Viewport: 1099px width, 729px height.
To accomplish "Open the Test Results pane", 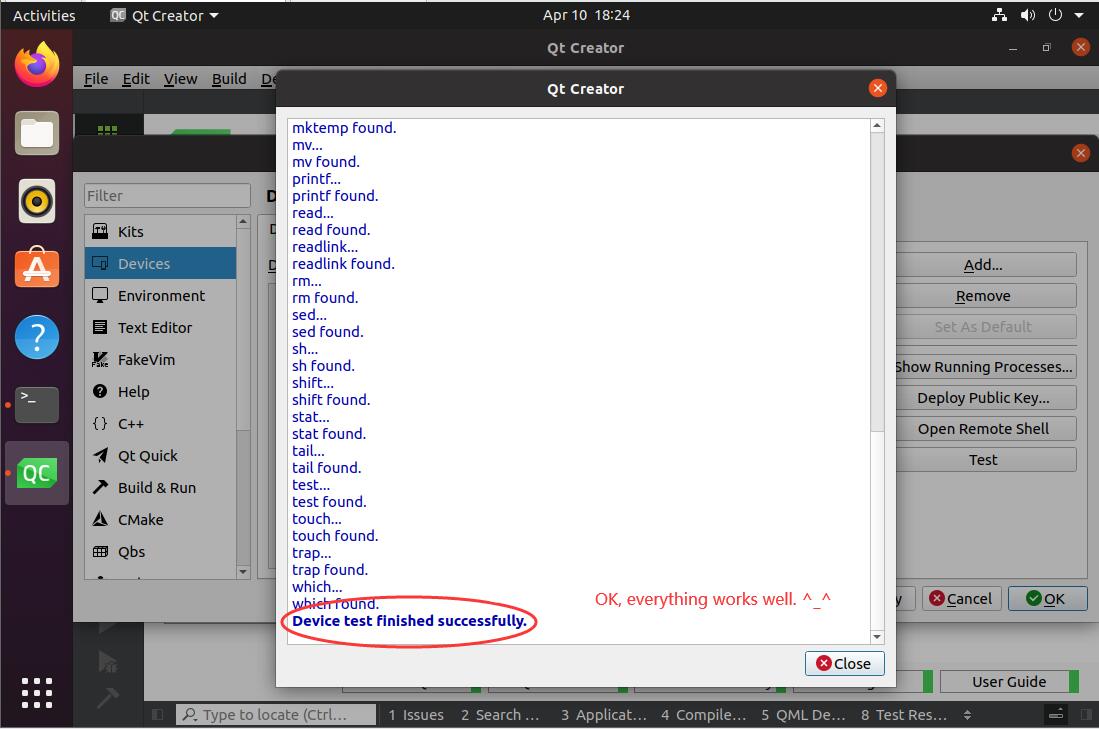I will (904, 715).
